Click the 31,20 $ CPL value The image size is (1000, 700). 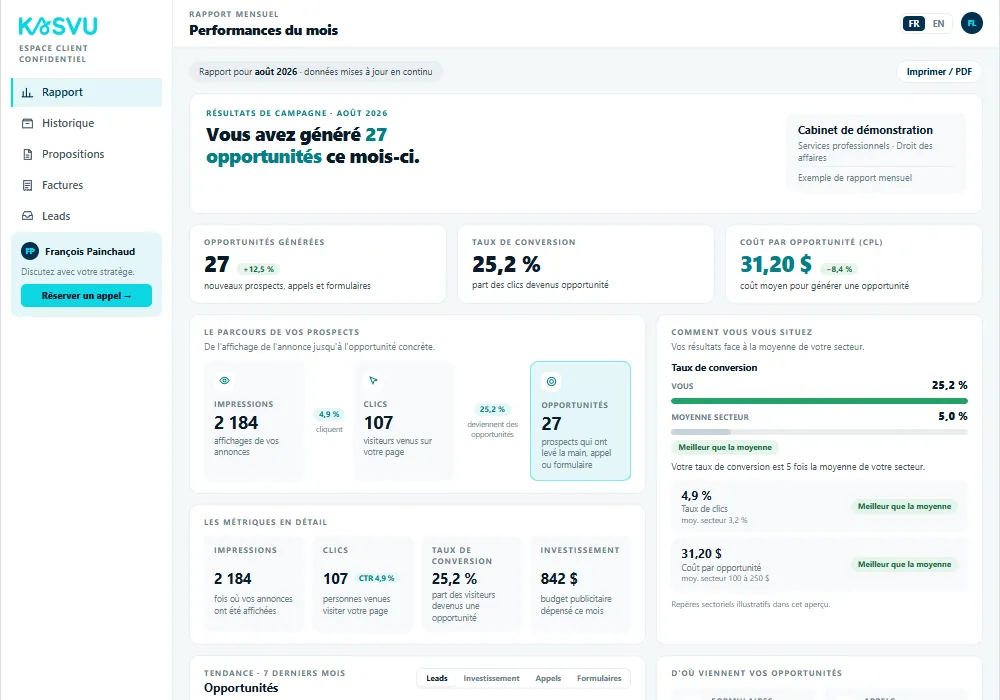[x=776, y=264]
